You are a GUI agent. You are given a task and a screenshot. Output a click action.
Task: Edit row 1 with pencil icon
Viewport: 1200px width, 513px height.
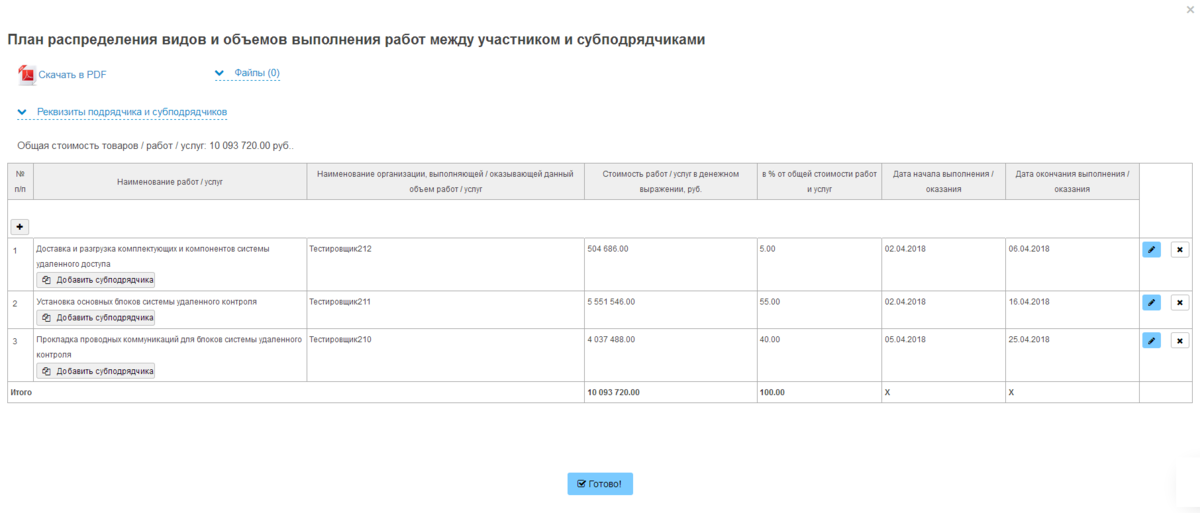point(1151,249)
